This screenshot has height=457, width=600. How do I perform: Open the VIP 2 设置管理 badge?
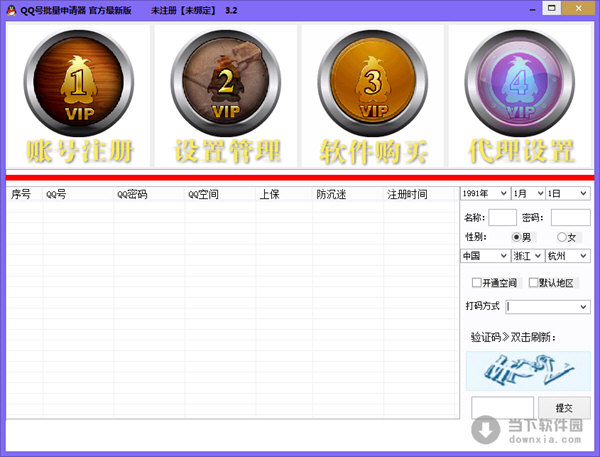(x=226, y=96)
